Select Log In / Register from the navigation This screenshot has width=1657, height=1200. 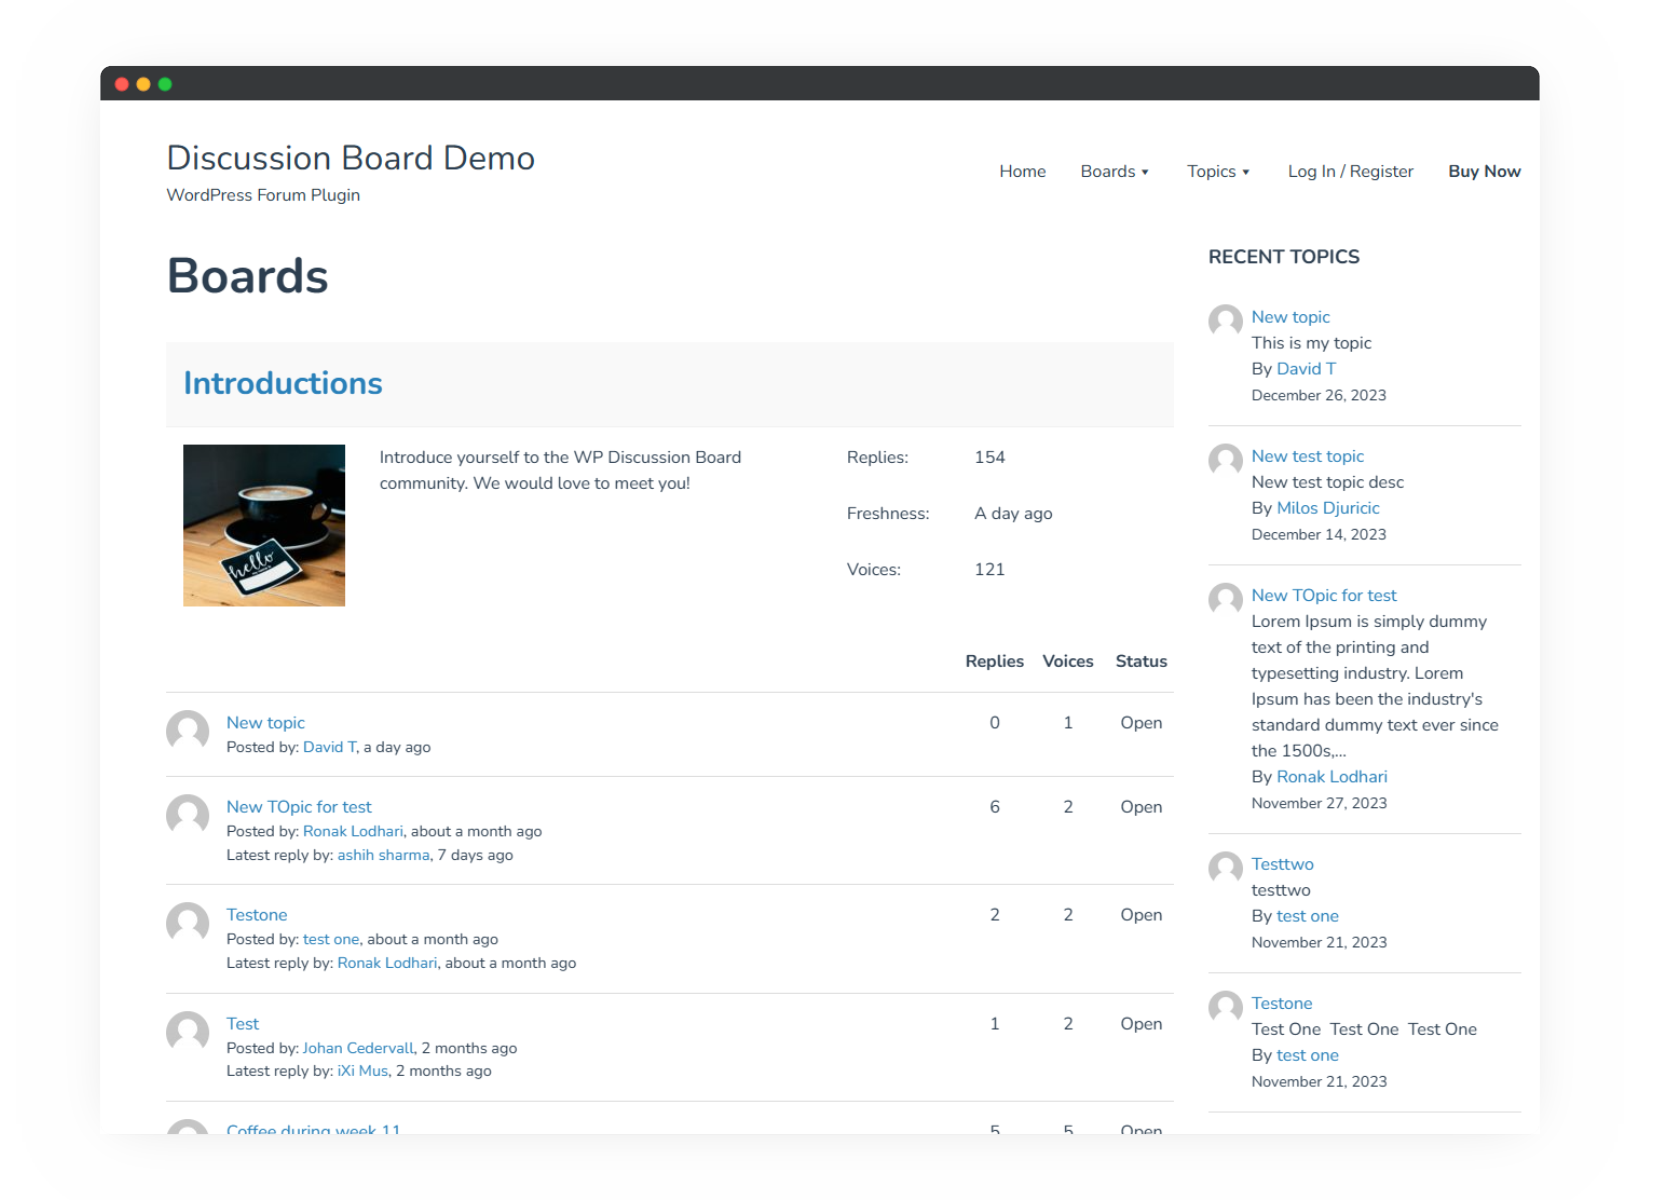[1350, 171]
